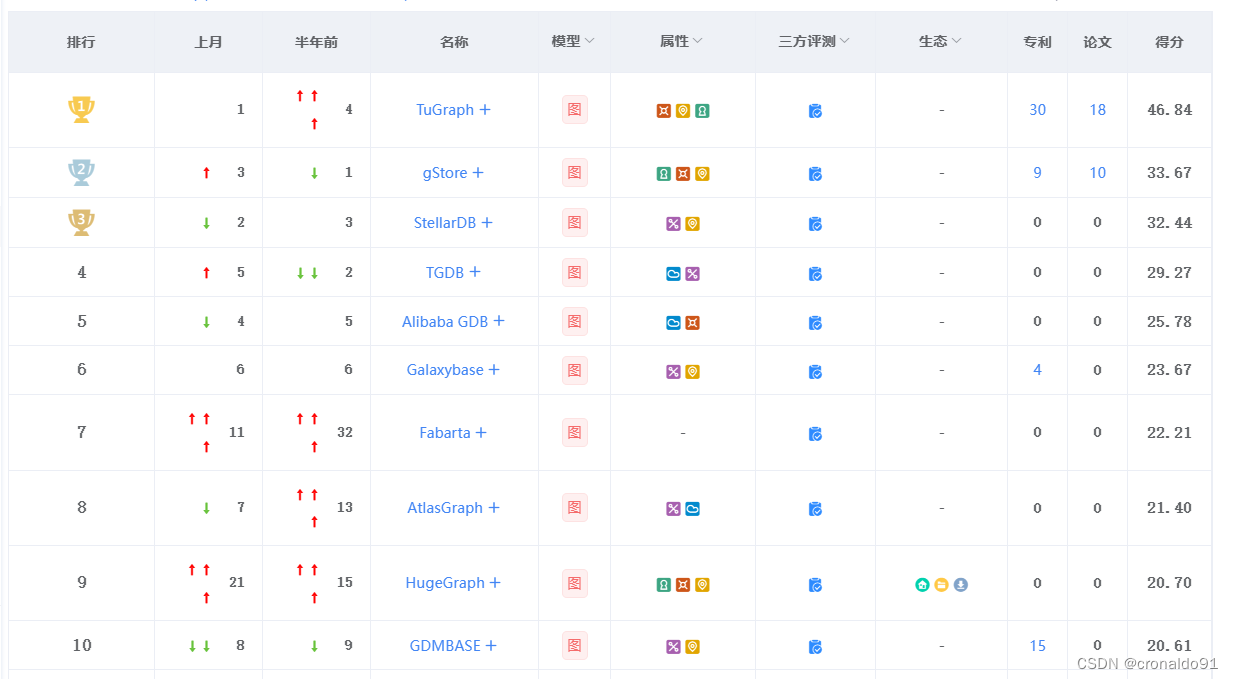This screenshot has width=1233, height=679.
Task: Open the TGDB database link
Action: pos(445,272)
